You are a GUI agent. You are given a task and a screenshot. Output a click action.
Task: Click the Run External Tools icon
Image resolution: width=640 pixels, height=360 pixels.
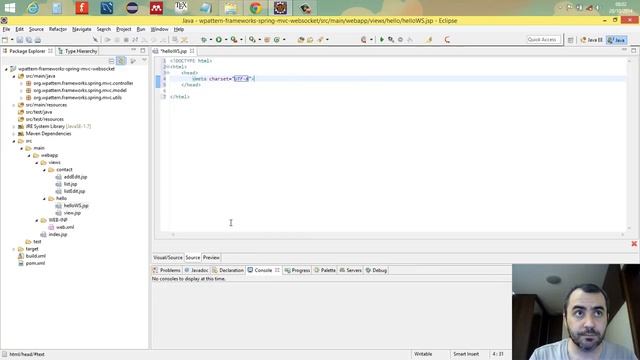234,40
